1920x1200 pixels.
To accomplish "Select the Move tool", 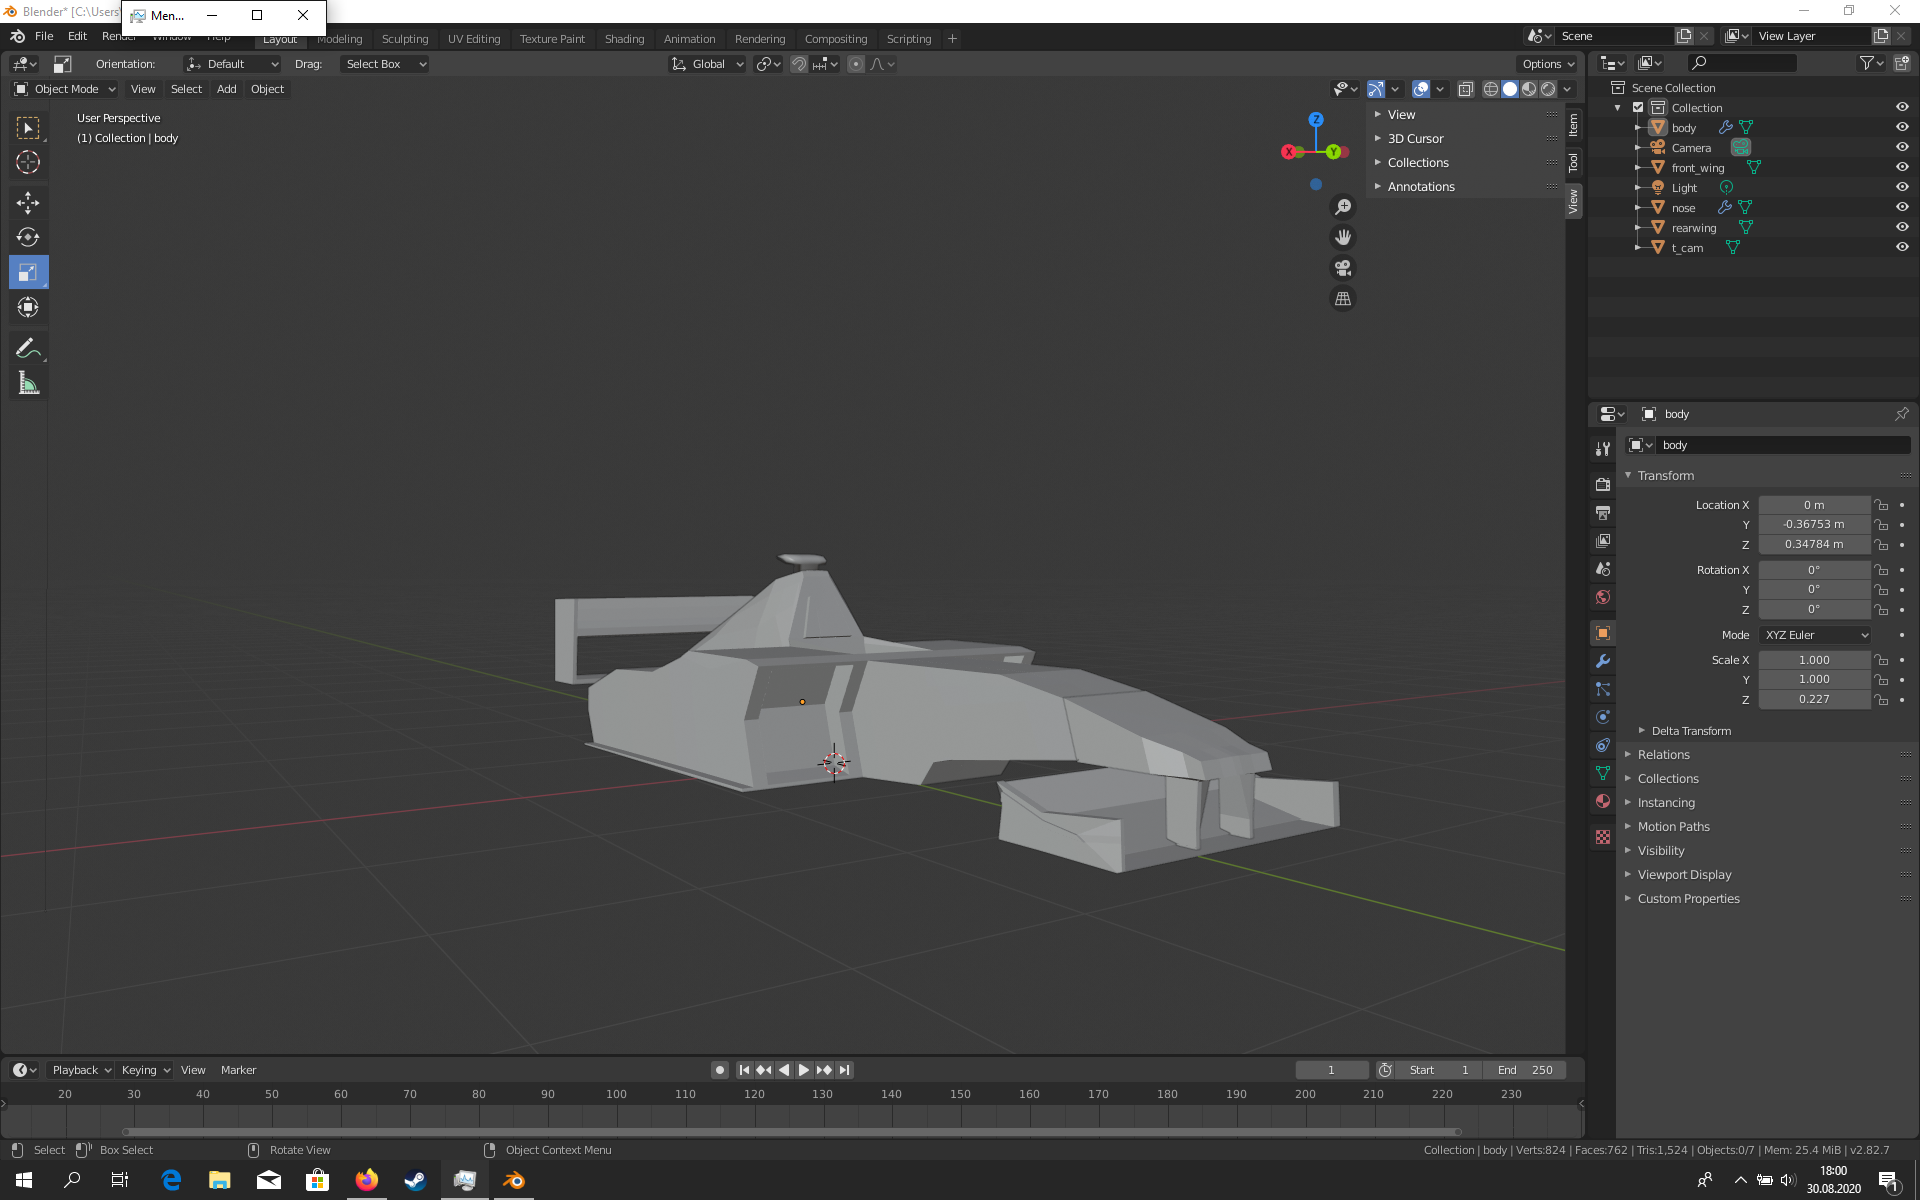I will point(28,203).
